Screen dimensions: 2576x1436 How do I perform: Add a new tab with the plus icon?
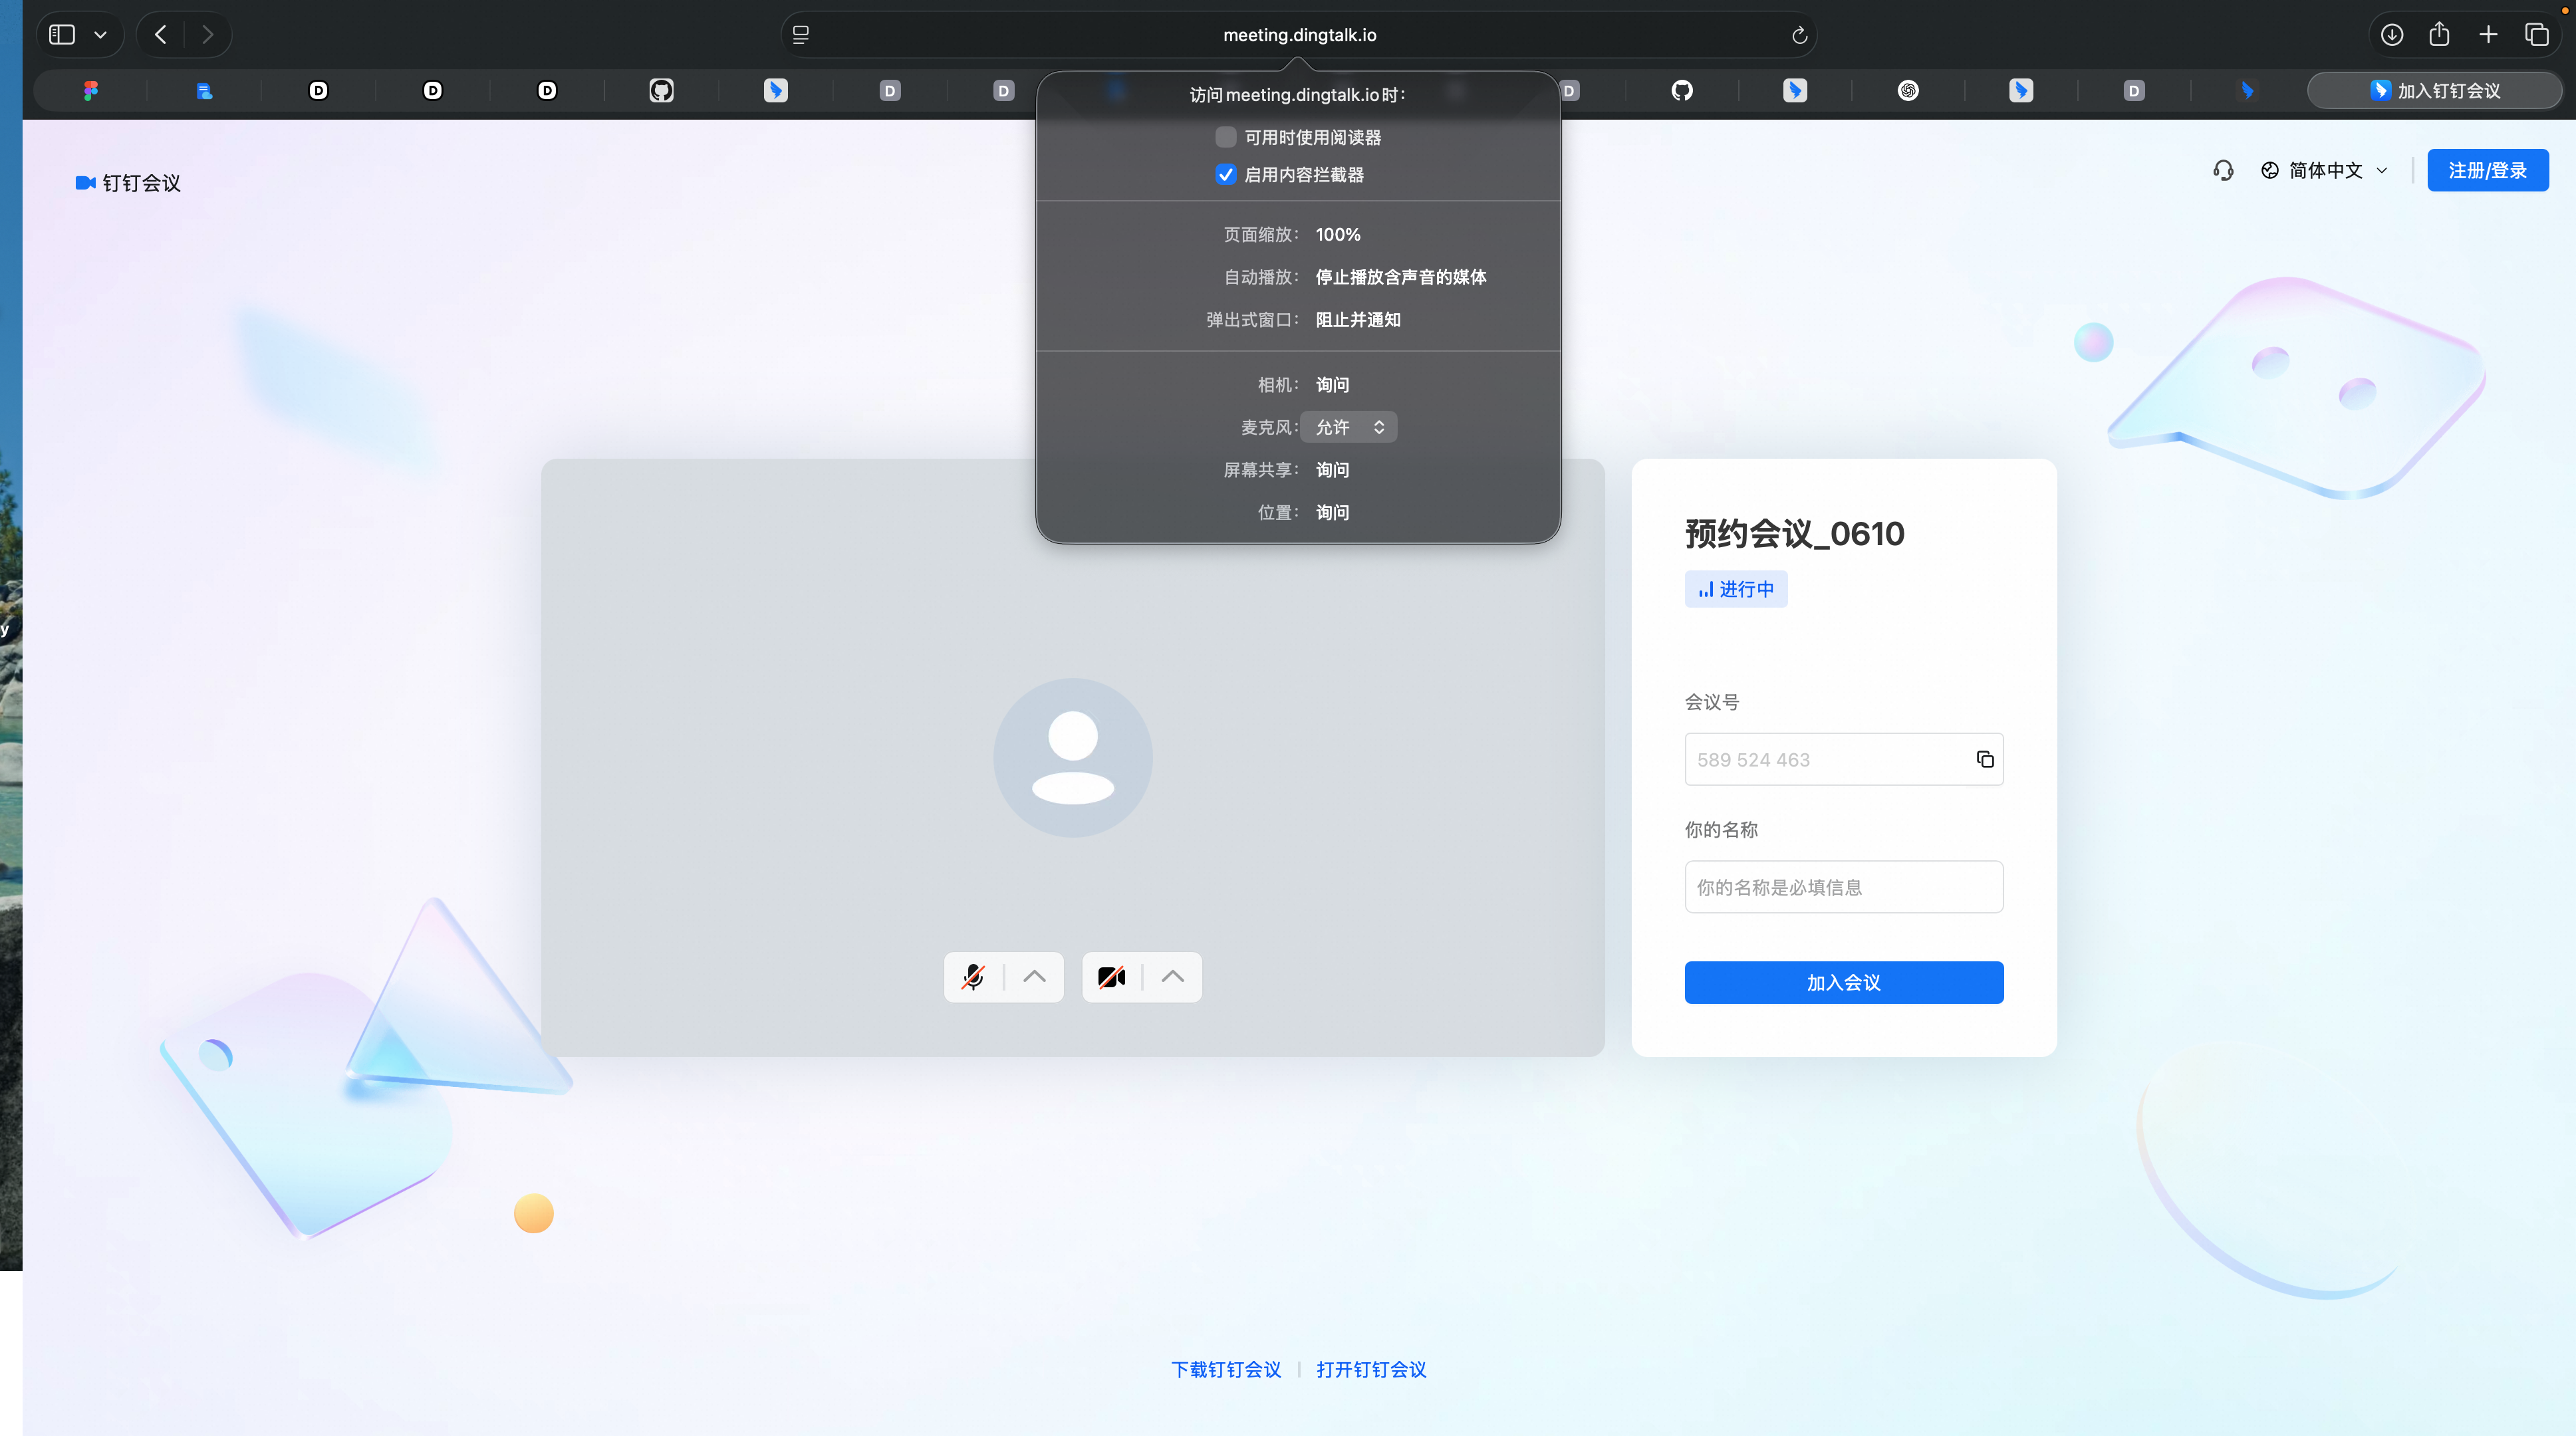(x=2488, y=35)
